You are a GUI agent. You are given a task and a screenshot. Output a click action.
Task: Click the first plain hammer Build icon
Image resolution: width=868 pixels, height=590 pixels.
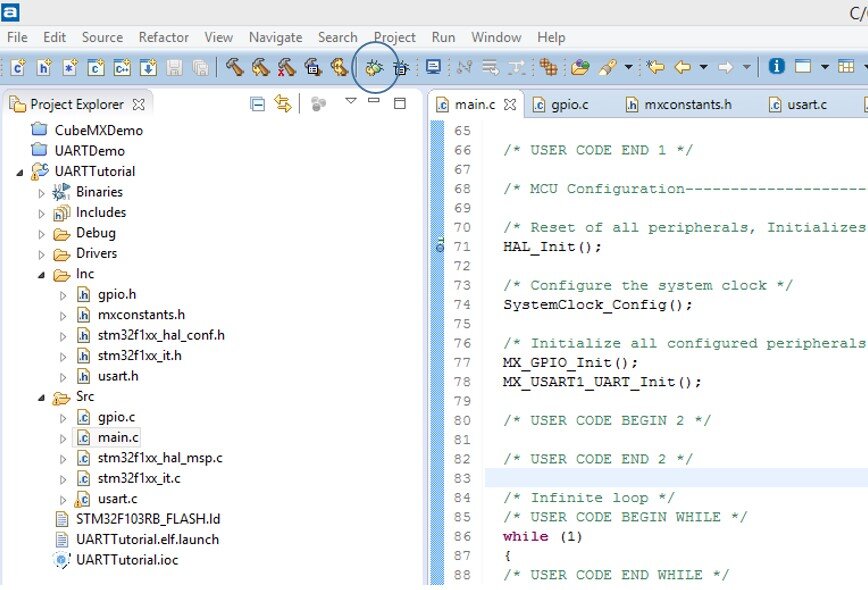(x=235, y=67)
